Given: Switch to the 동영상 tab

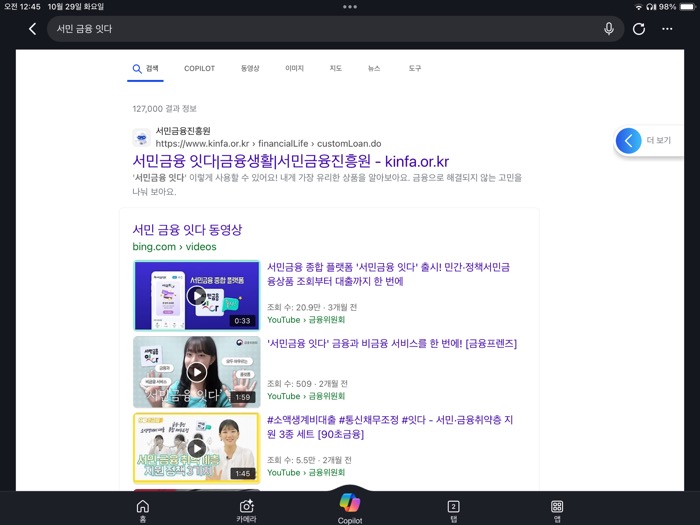Looking at the screenshot, I should pyautogui.click(x=250, y=68).
